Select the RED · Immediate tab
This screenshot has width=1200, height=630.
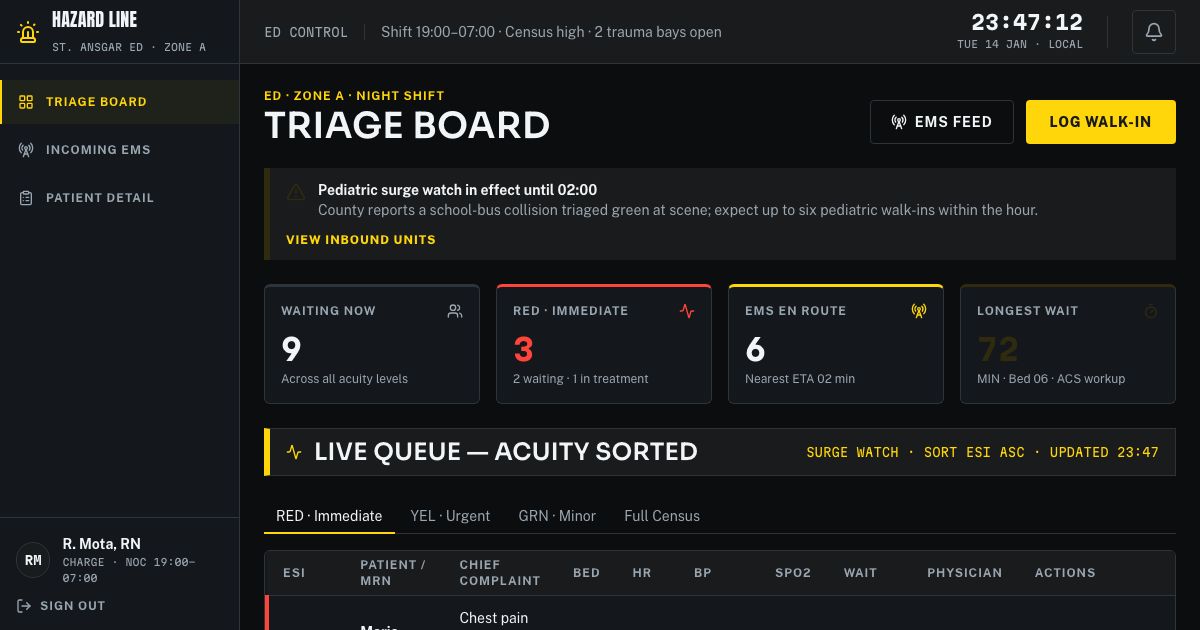tap(329, 516)
